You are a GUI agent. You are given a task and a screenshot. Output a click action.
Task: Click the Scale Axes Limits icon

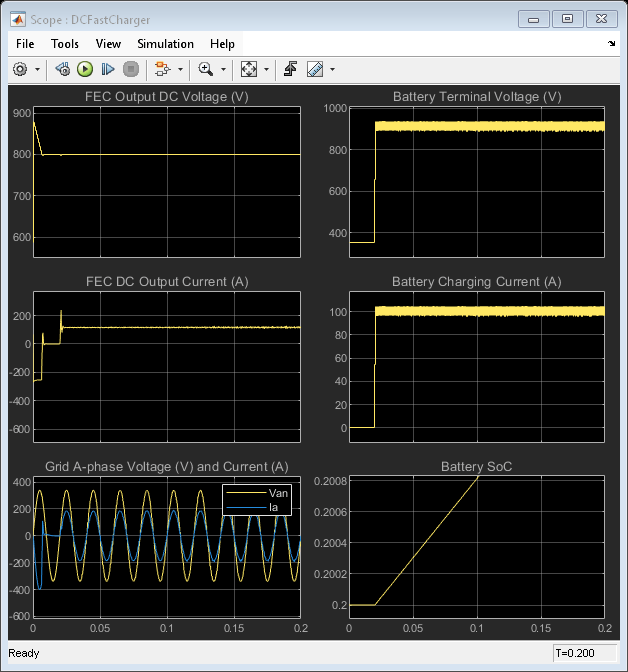249,69
